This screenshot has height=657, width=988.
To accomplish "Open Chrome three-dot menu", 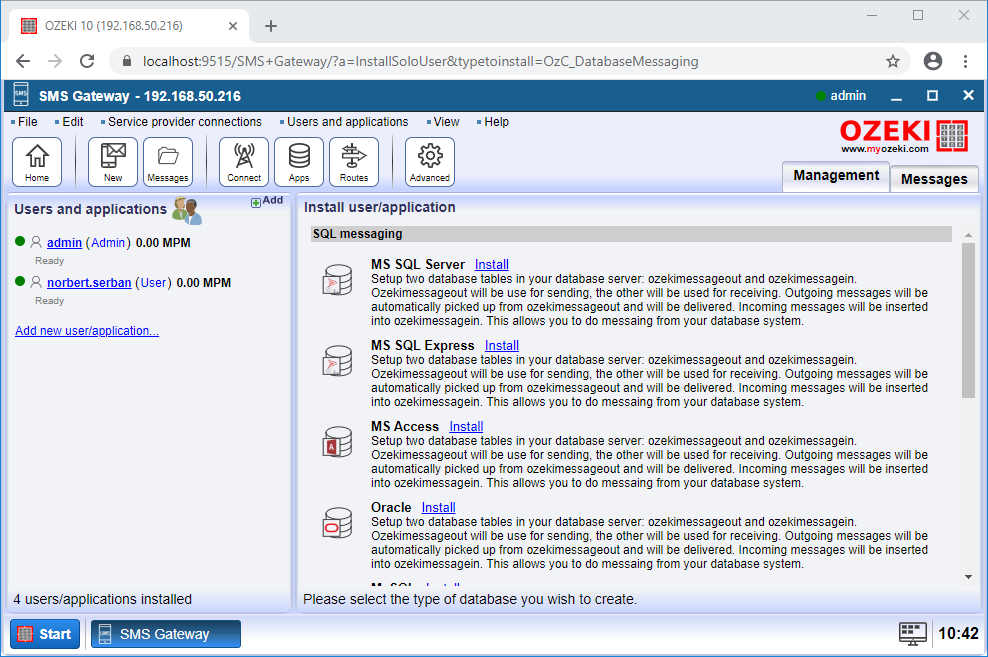I will (965, 61).
